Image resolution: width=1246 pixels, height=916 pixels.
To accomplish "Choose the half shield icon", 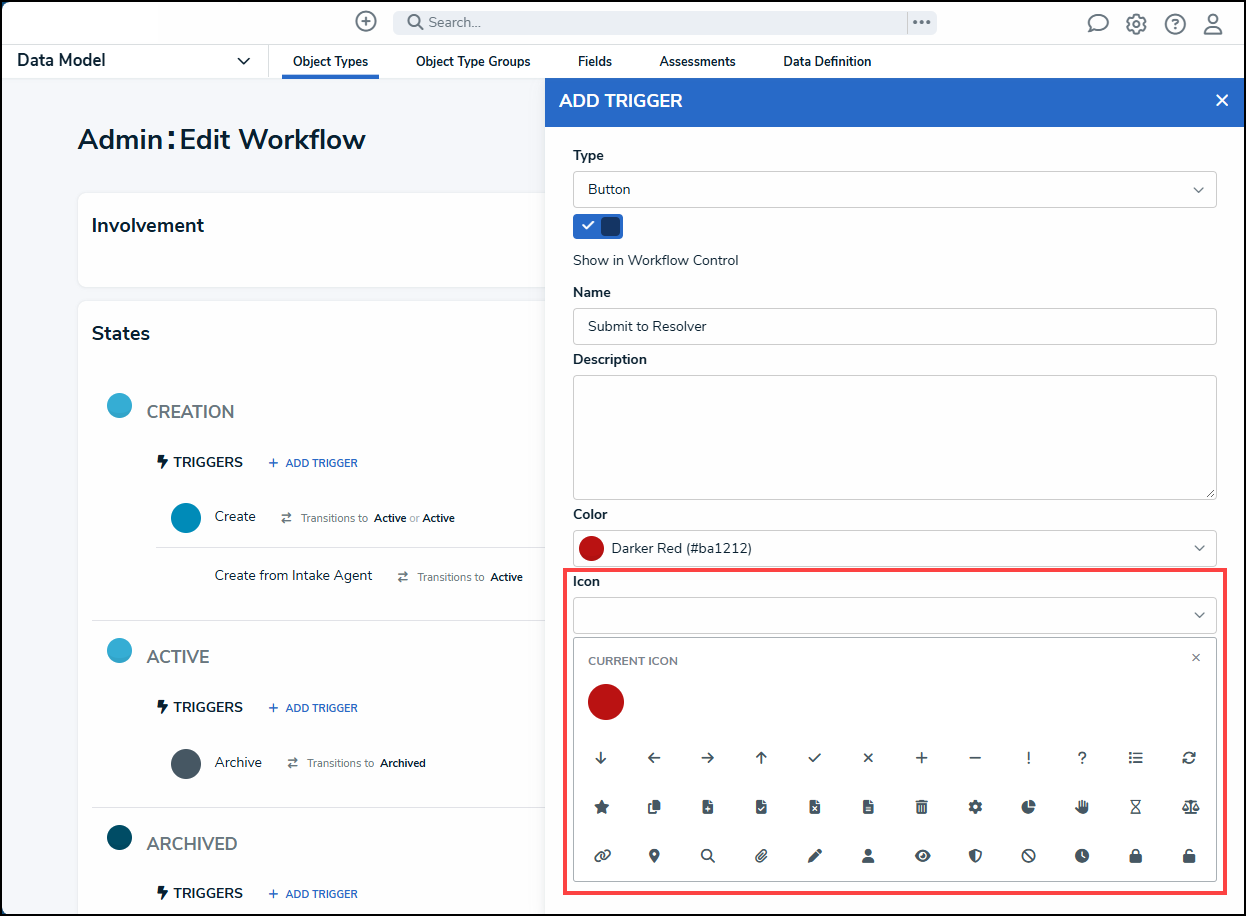I will [x=975, y=856].
